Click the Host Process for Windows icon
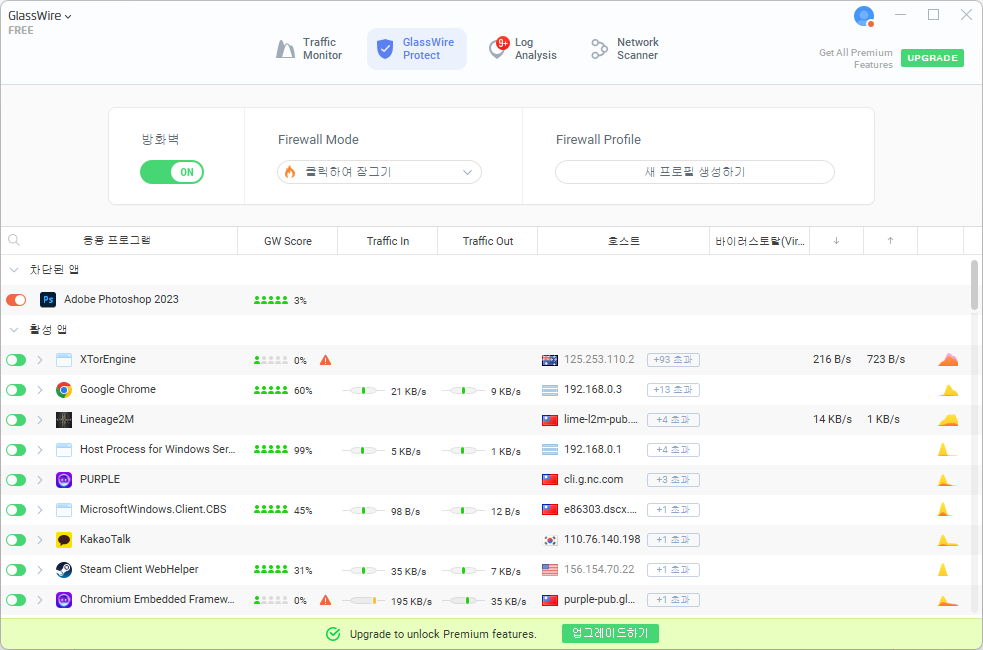This screenshot has height=650, width=983. (x=64, y=450)
